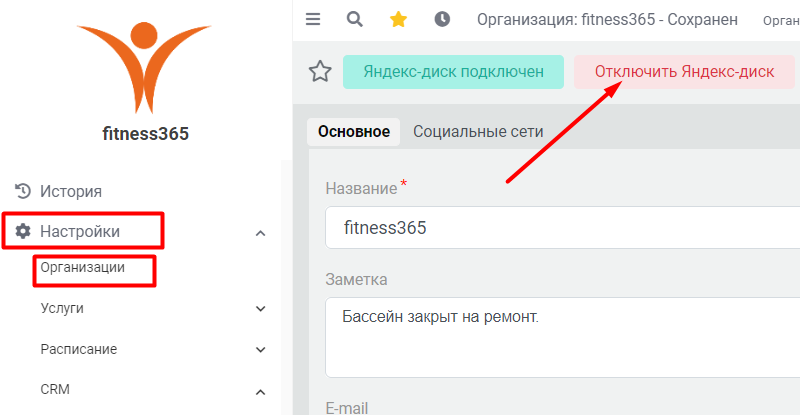
Task: Open Организации submenu item
Action: click(x=83, y=267)
